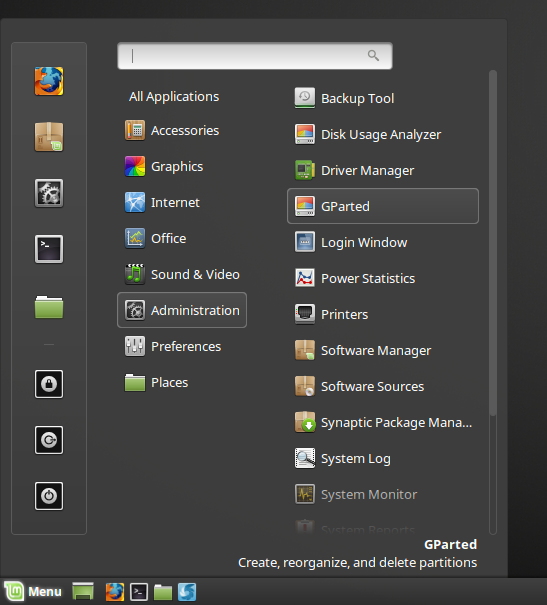This screenshot has height=605, width=547.
Task: Open System Settings gear in favorites sidebar
Action: 49,193
